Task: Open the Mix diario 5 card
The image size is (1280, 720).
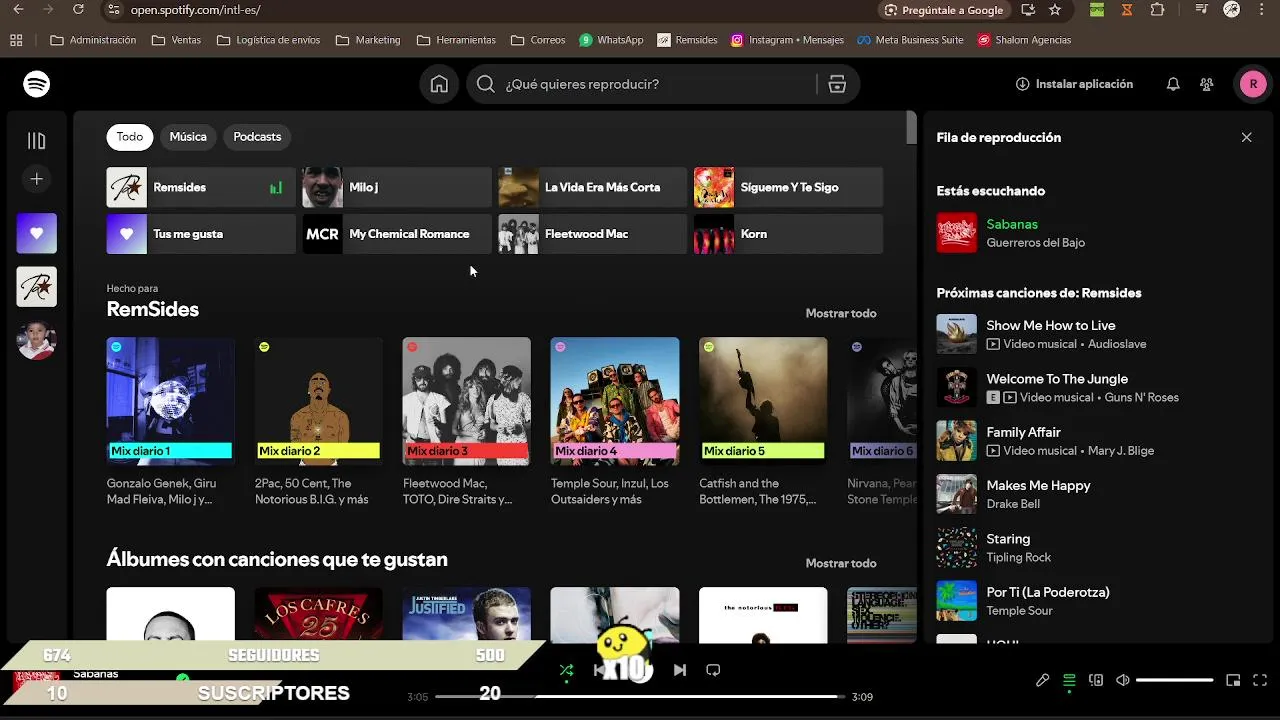Action: pyautogui.click(x=763, y=420)
